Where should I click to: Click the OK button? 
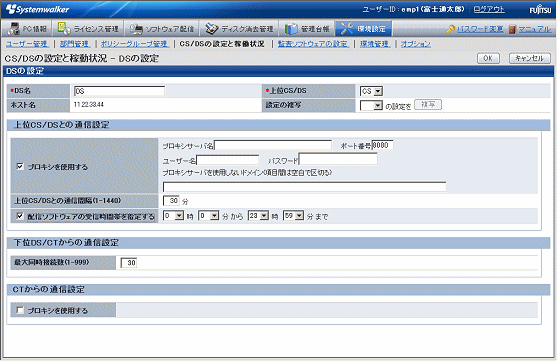pyautogui.click(x=488, y=58)
